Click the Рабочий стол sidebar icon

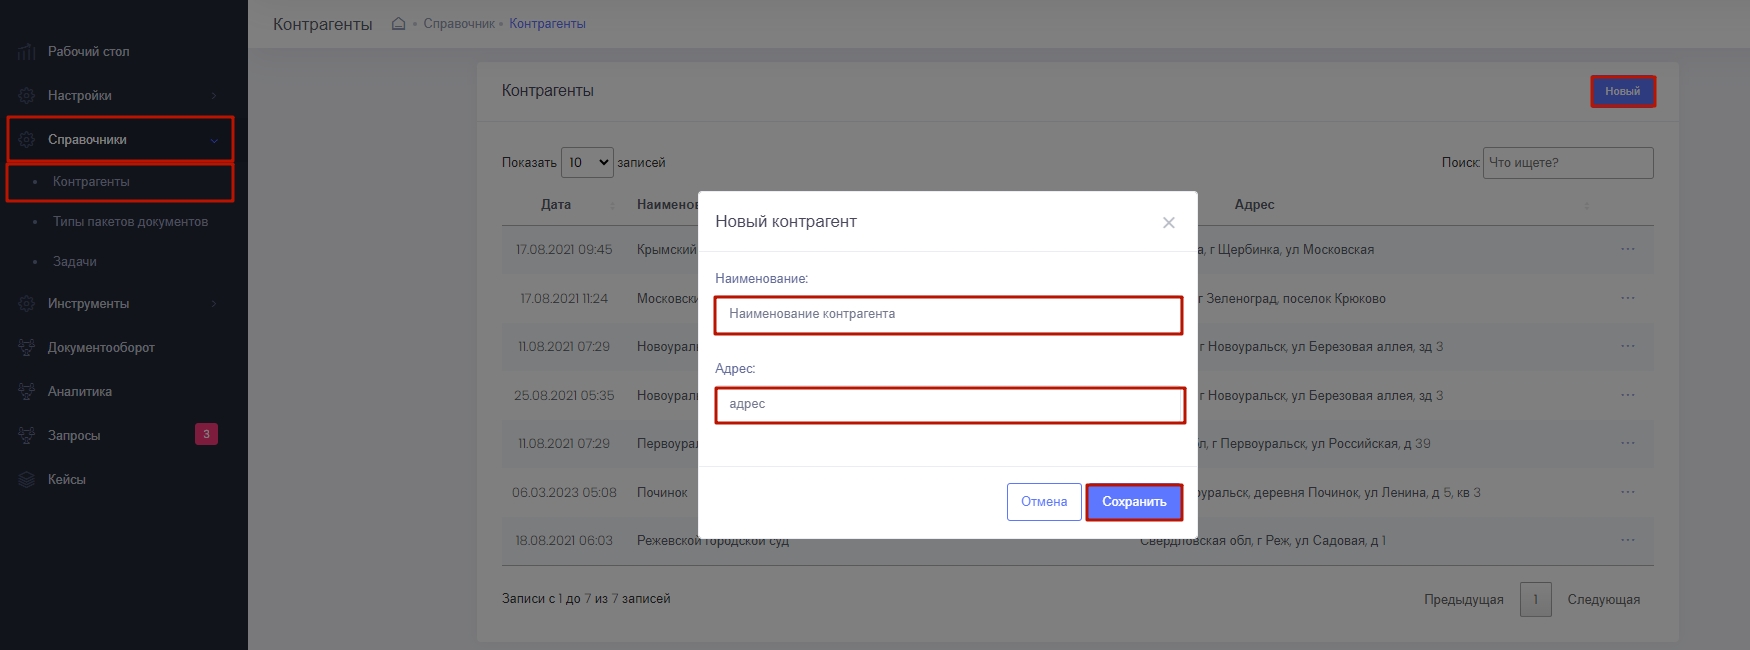27,52
